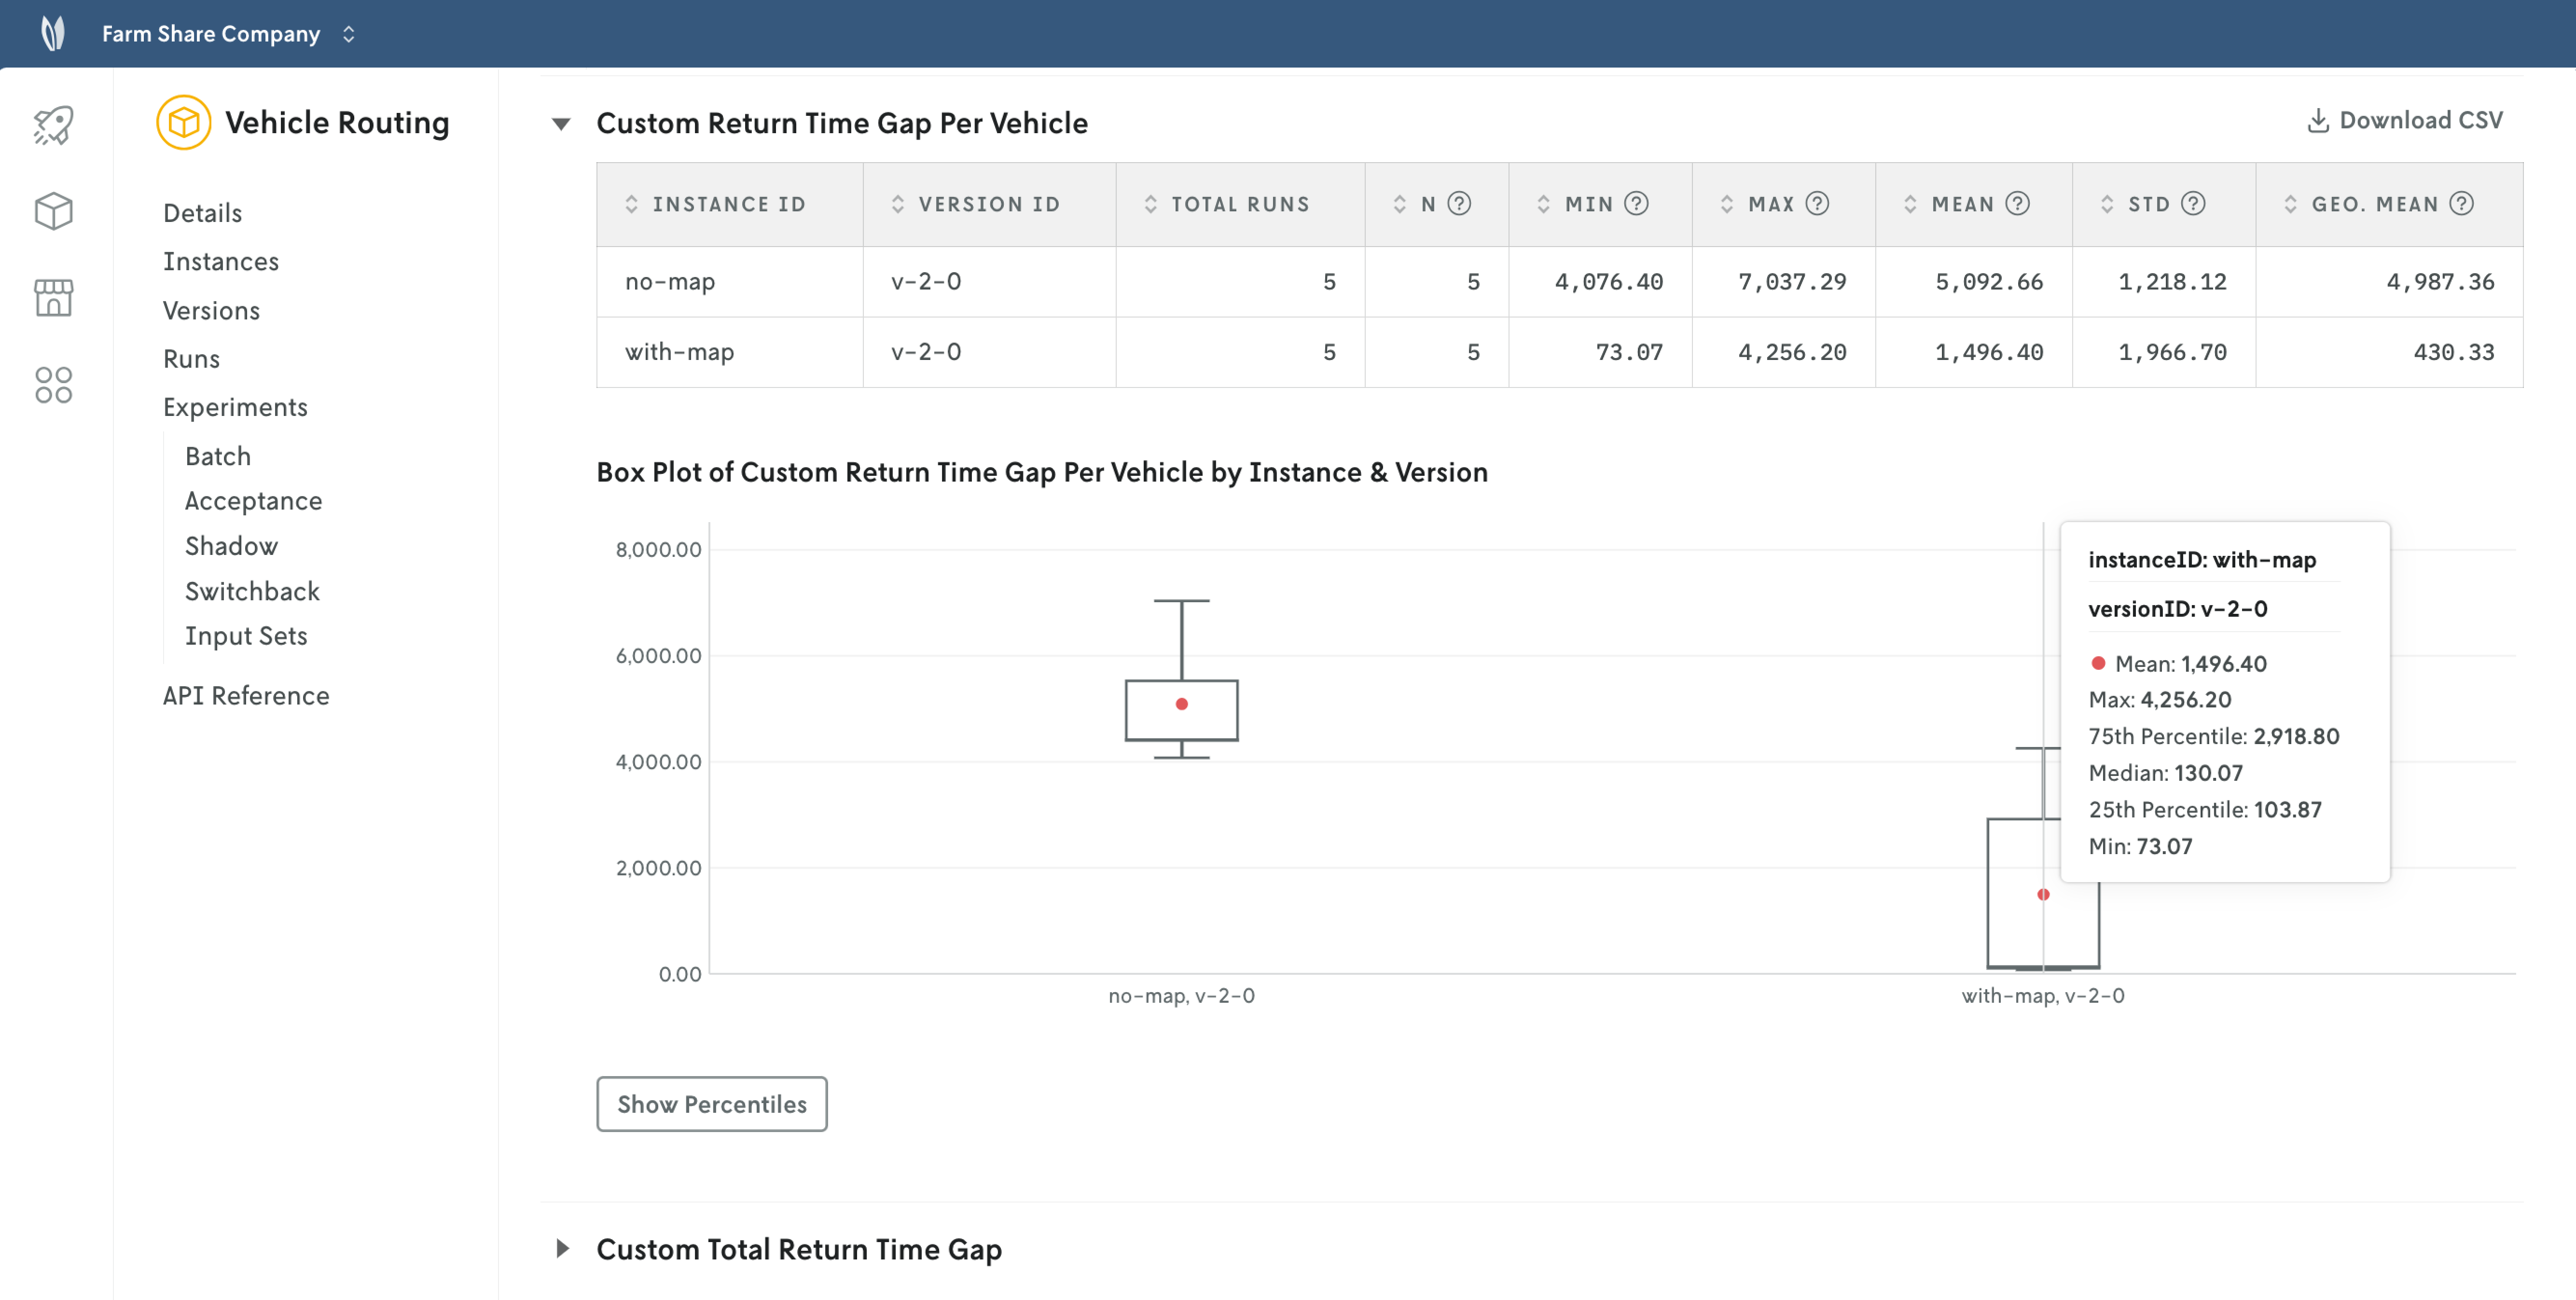Image resolution: width=2576 pixels, height=1300 pixels.
Task: Select Switchback under Experiments
Action: [x=251, y=590]
